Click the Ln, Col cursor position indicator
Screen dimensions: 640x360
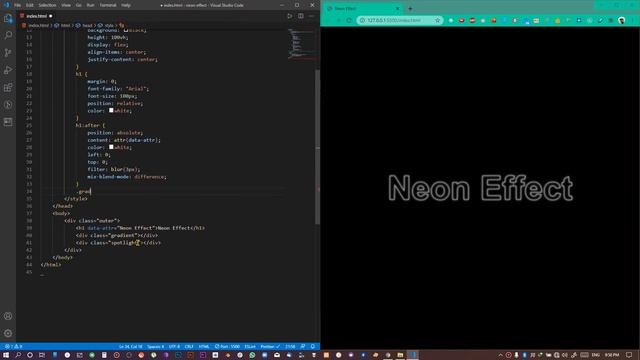131,347
